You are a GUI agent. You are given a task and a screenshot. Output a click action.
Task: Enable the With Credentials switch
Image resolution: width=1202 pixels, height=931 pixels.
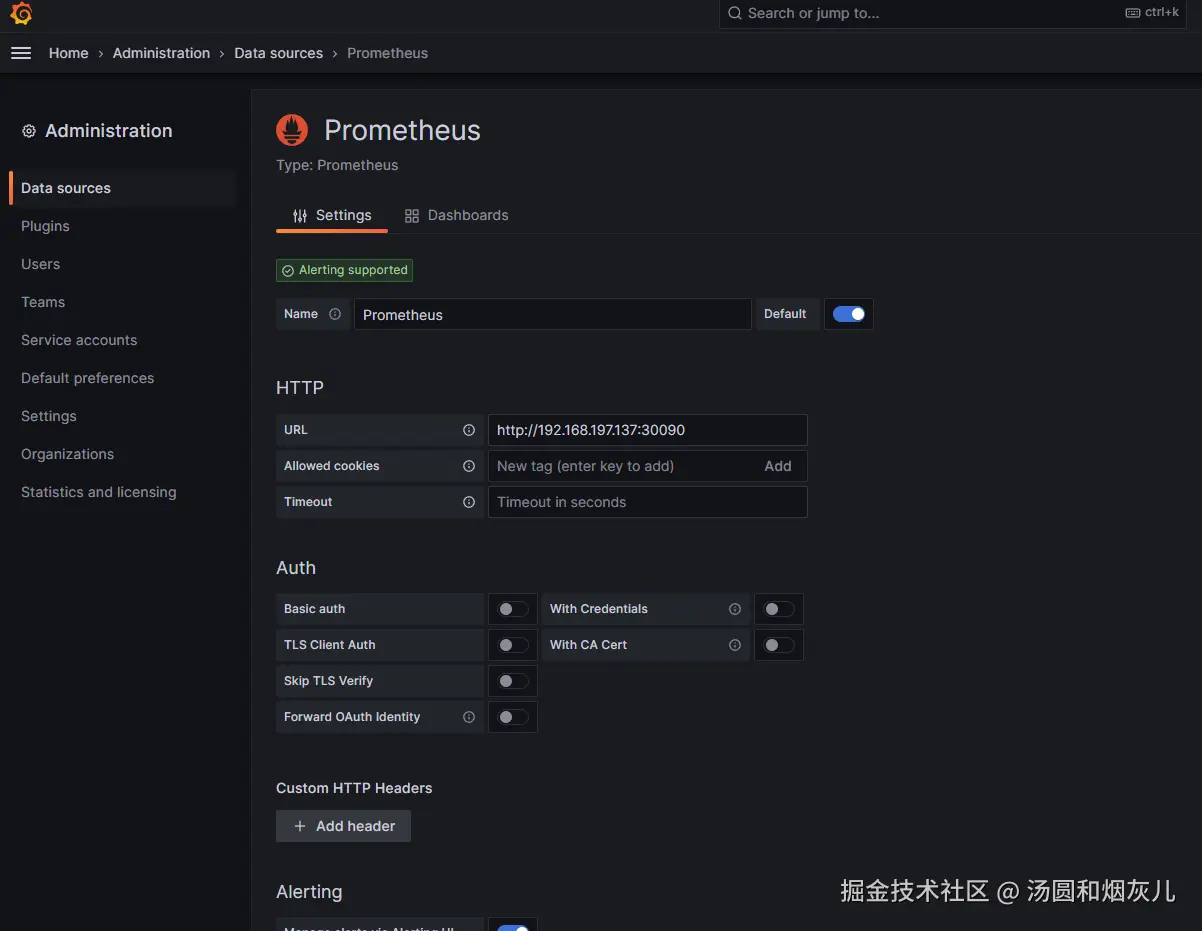point(779,609)
